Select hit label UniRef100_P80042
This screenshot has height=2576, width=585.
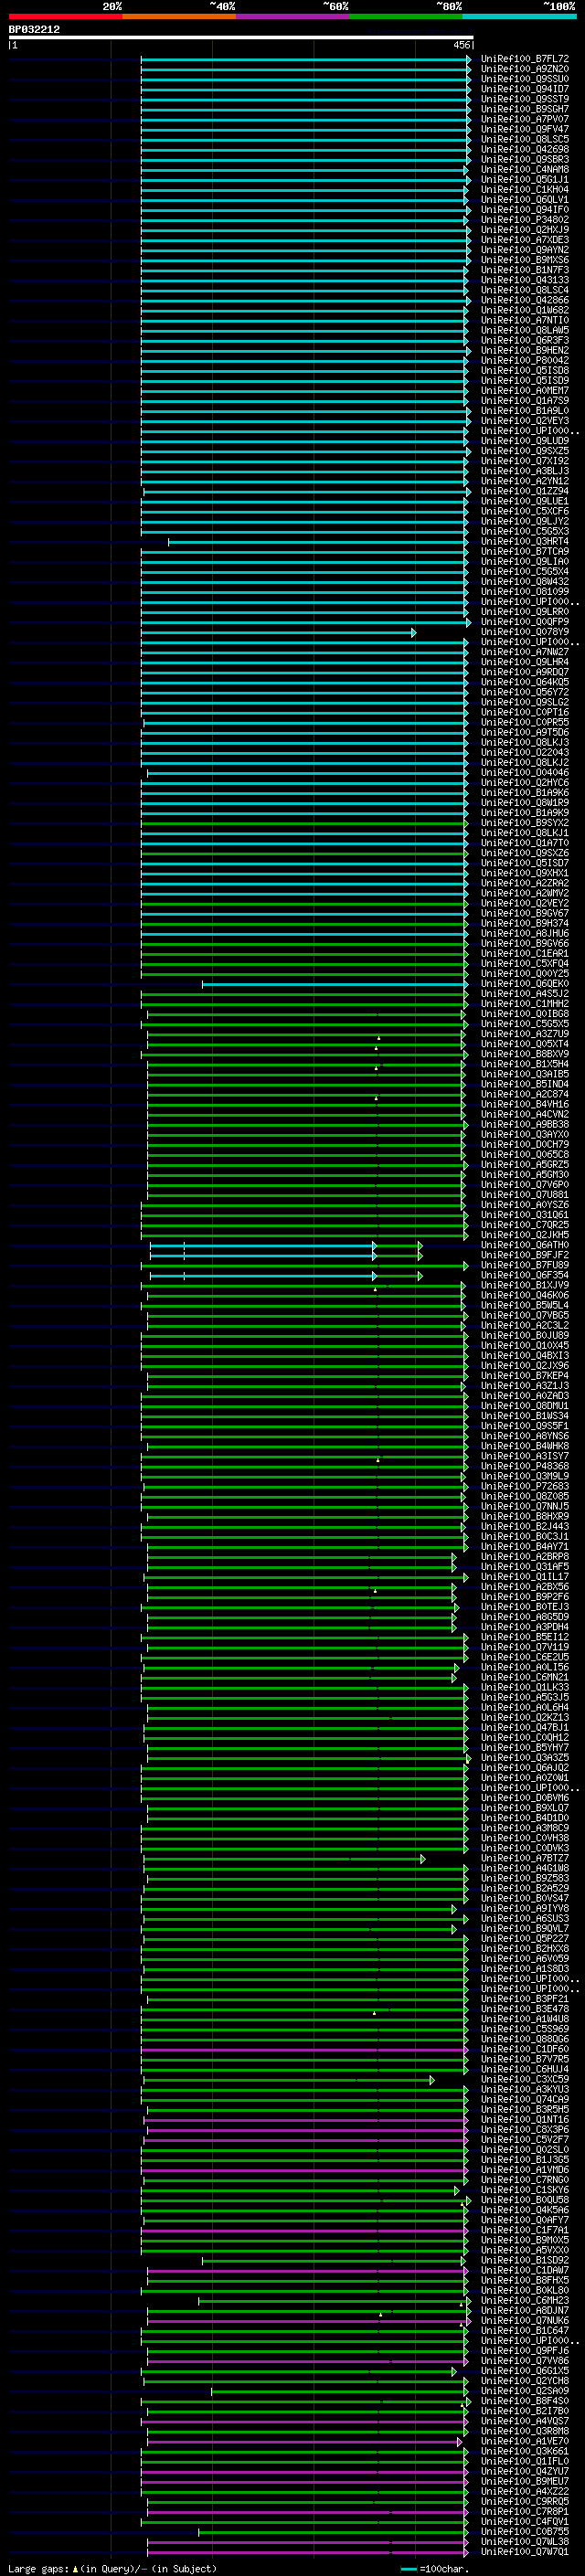pyautogui.click(x=525, y=361)
